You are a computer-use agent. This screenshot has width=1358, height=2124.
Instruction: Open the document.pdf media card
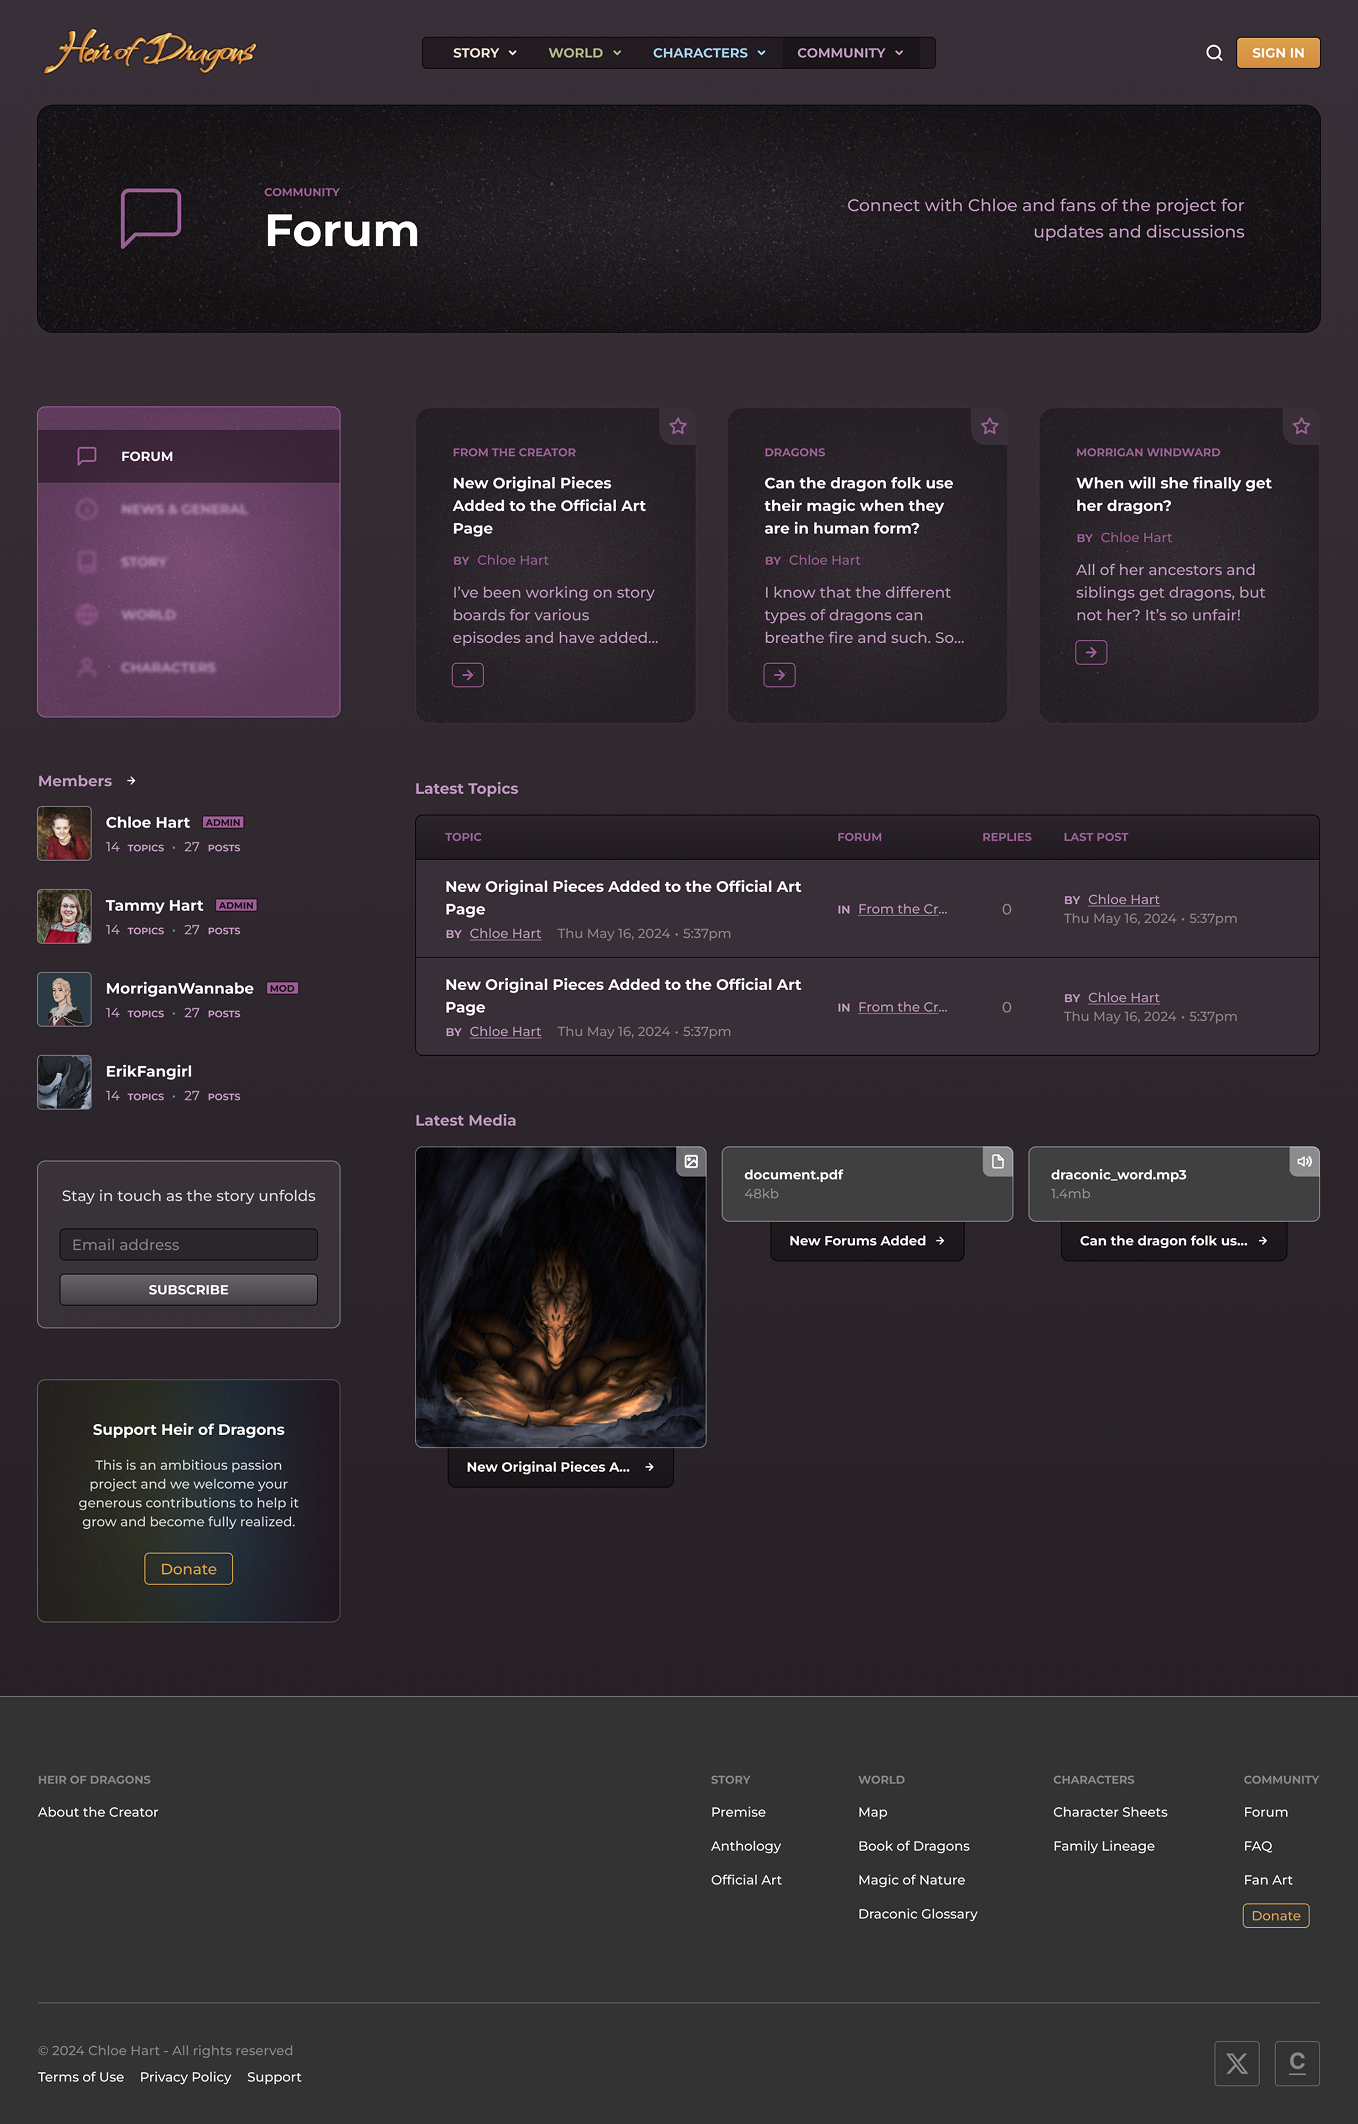point(867,1184)
